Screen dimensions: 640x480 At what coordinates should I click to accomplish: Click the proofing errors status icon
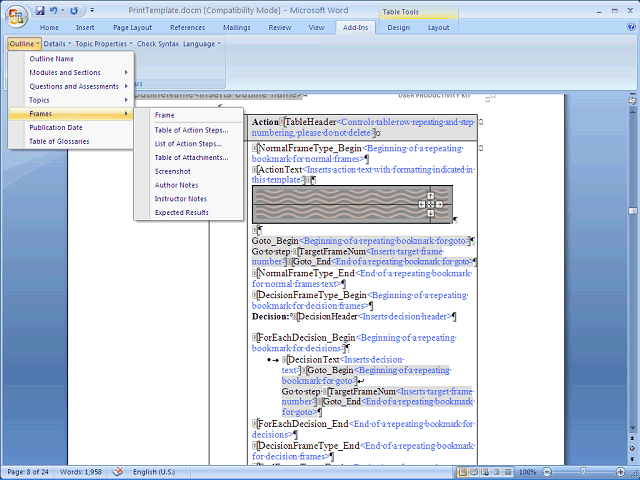pos(117,472)
